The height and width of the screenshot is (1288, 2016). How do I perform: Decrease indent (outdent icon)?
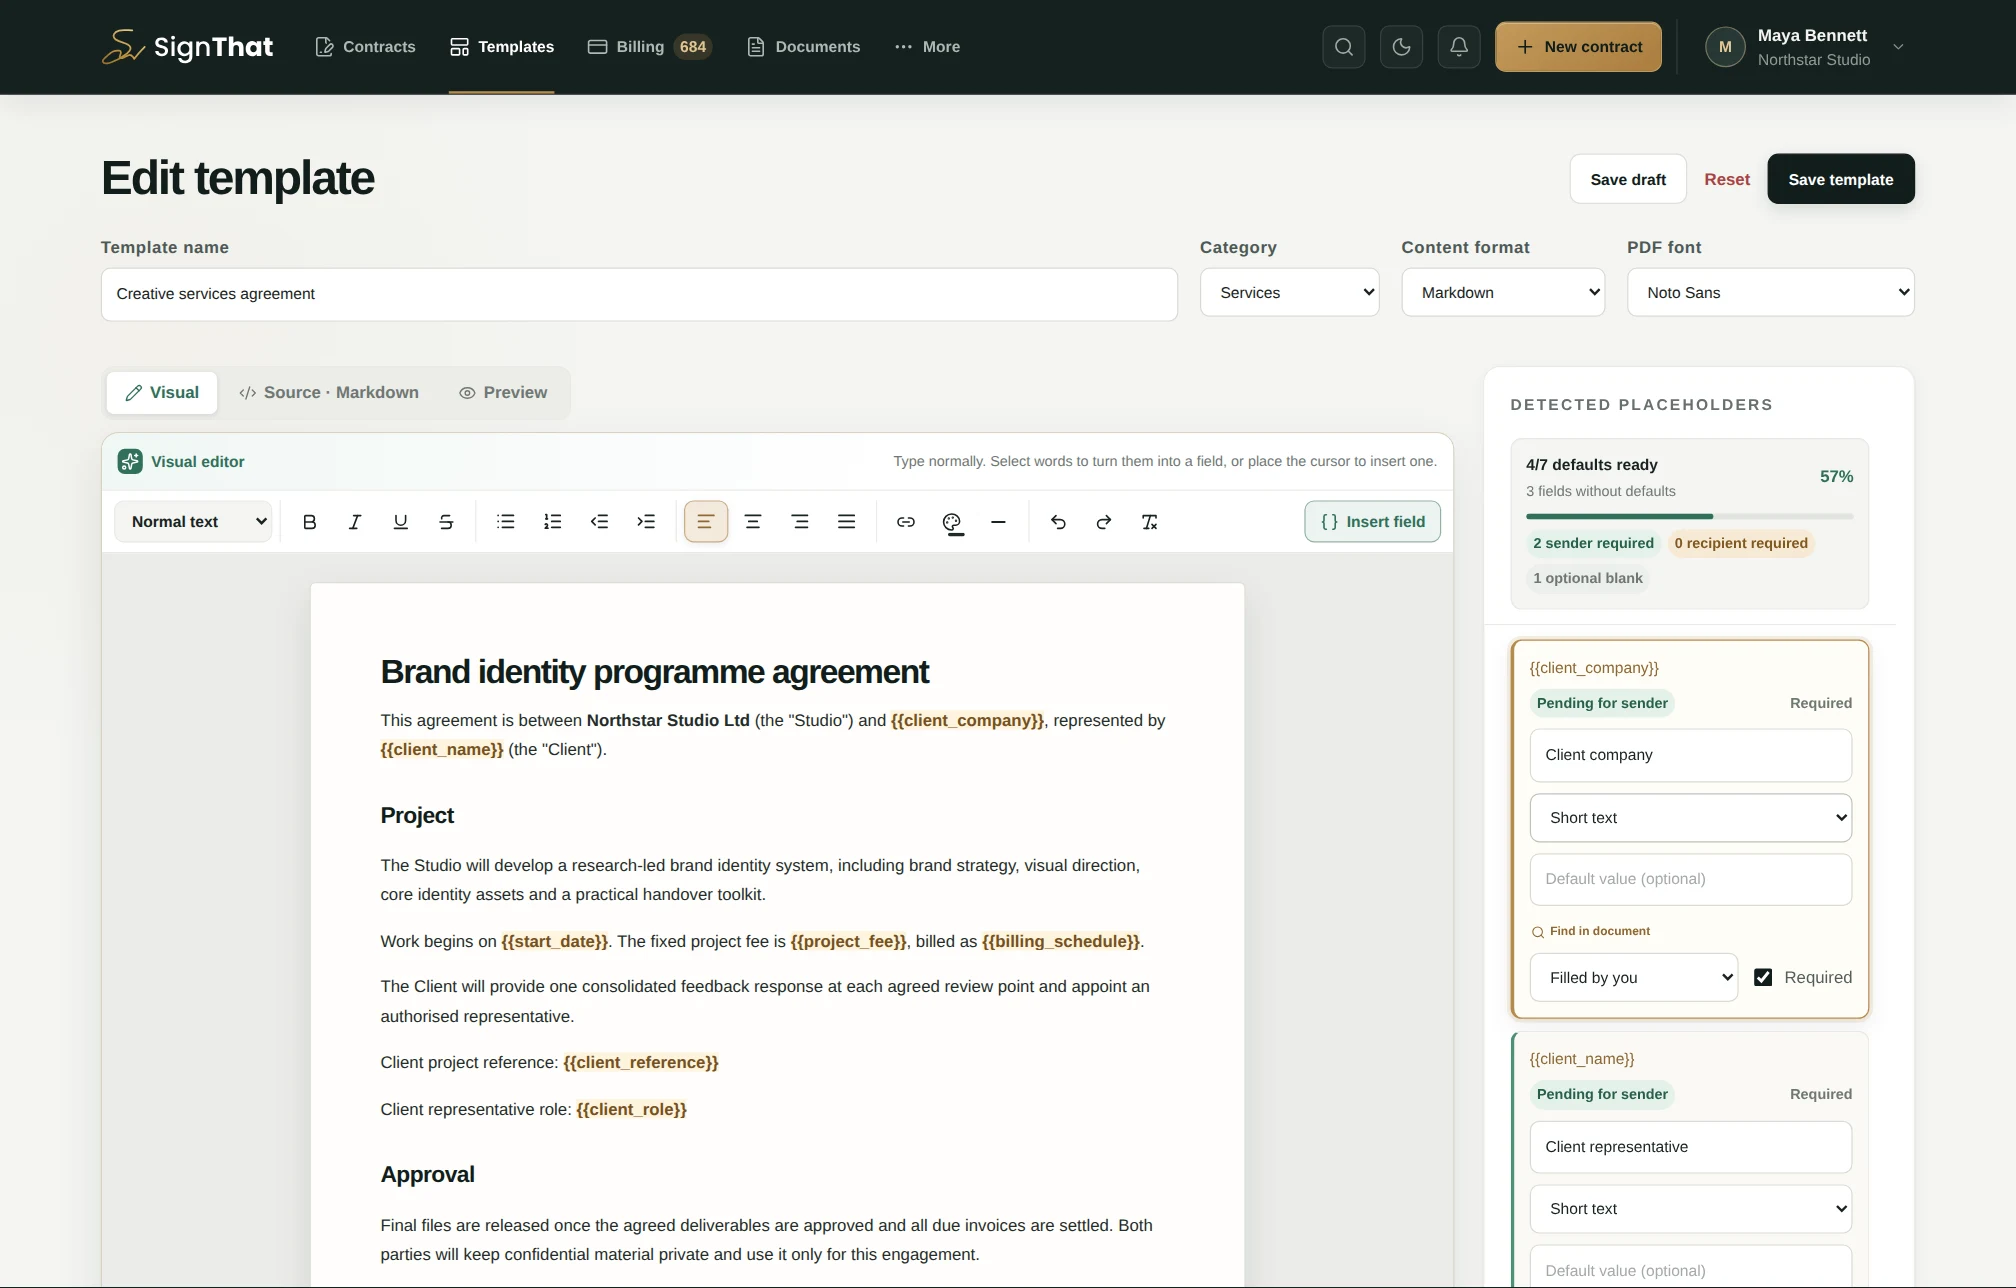pyautogui.click(x=599, y=522)
